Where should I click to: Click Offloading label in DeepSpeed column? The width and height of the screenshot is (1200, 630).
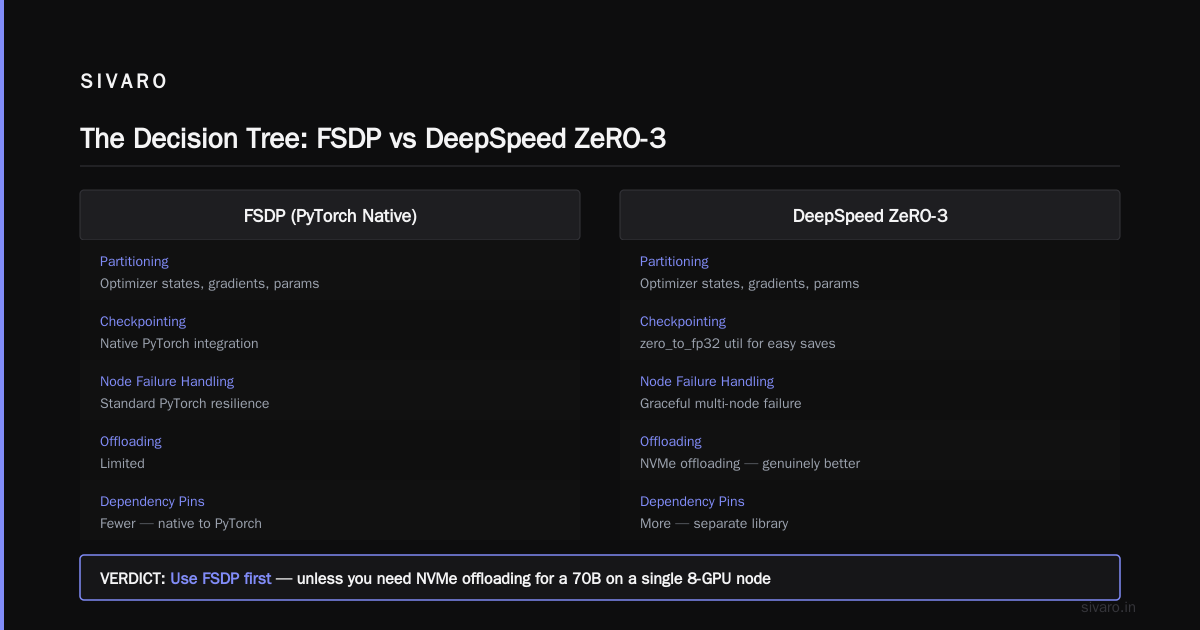(x=671, y=441)
